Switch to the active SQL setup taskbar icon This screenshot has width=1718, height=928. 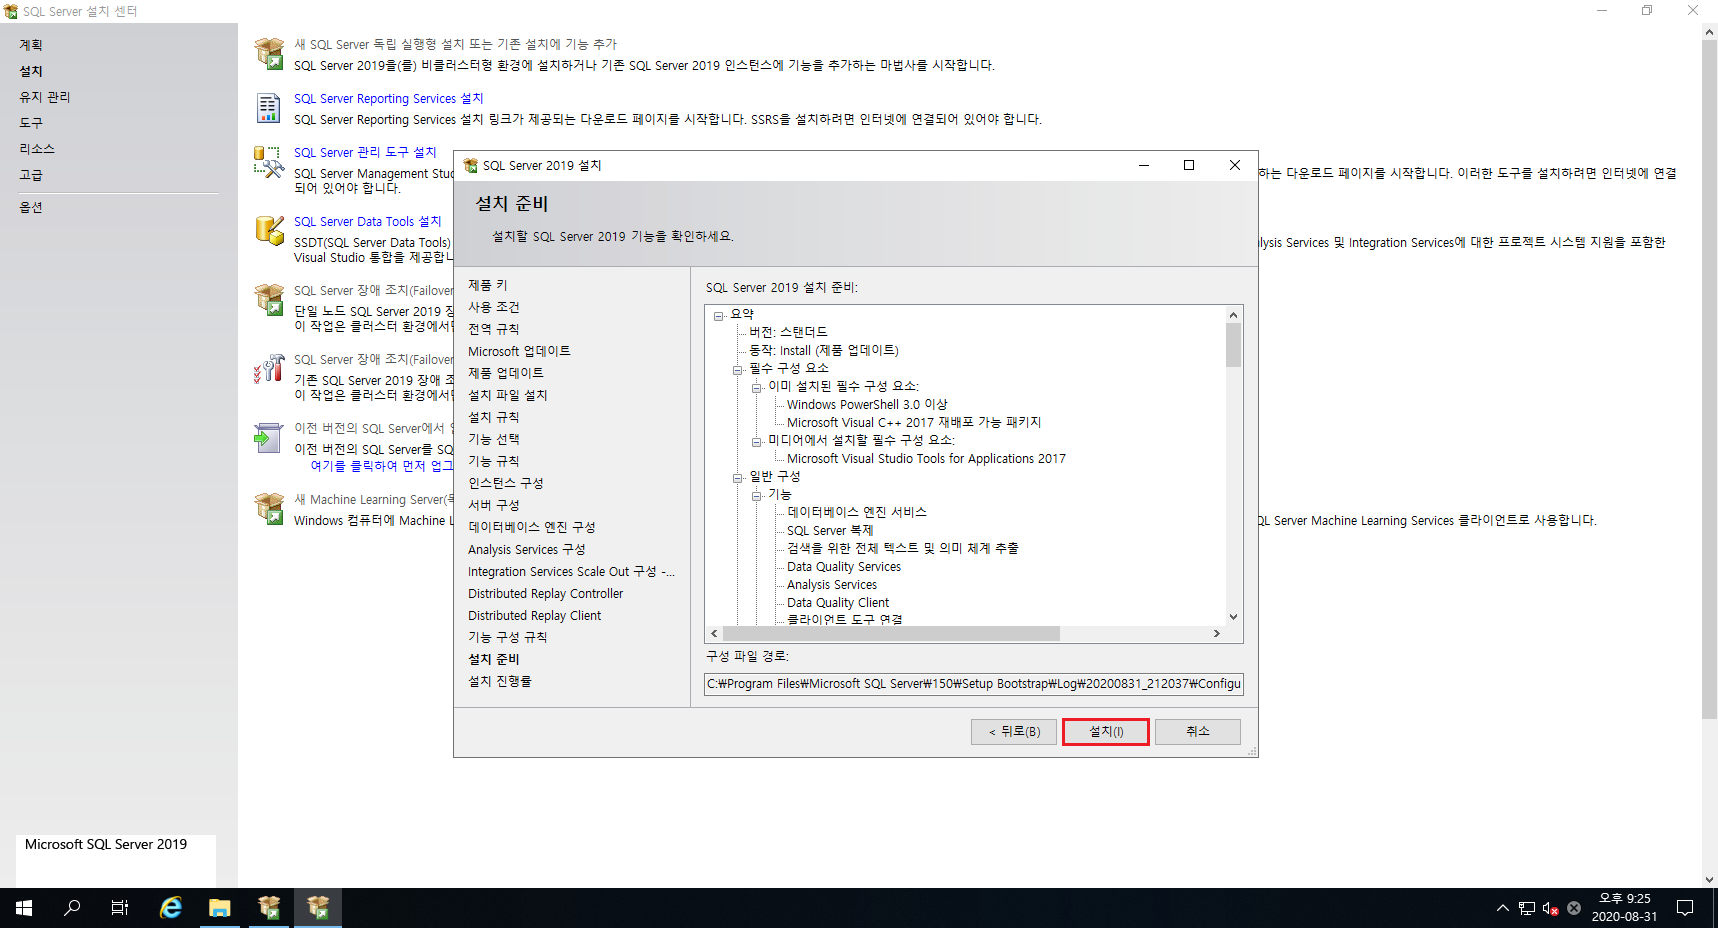(x=318, y=908)
